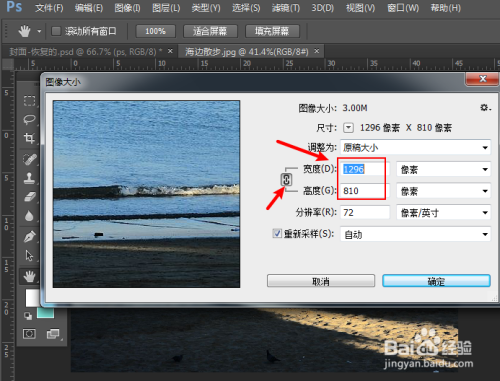Click the 高度(G) field showing 810
This screenshot has width=500, height=381.
(x=365, y=191)
